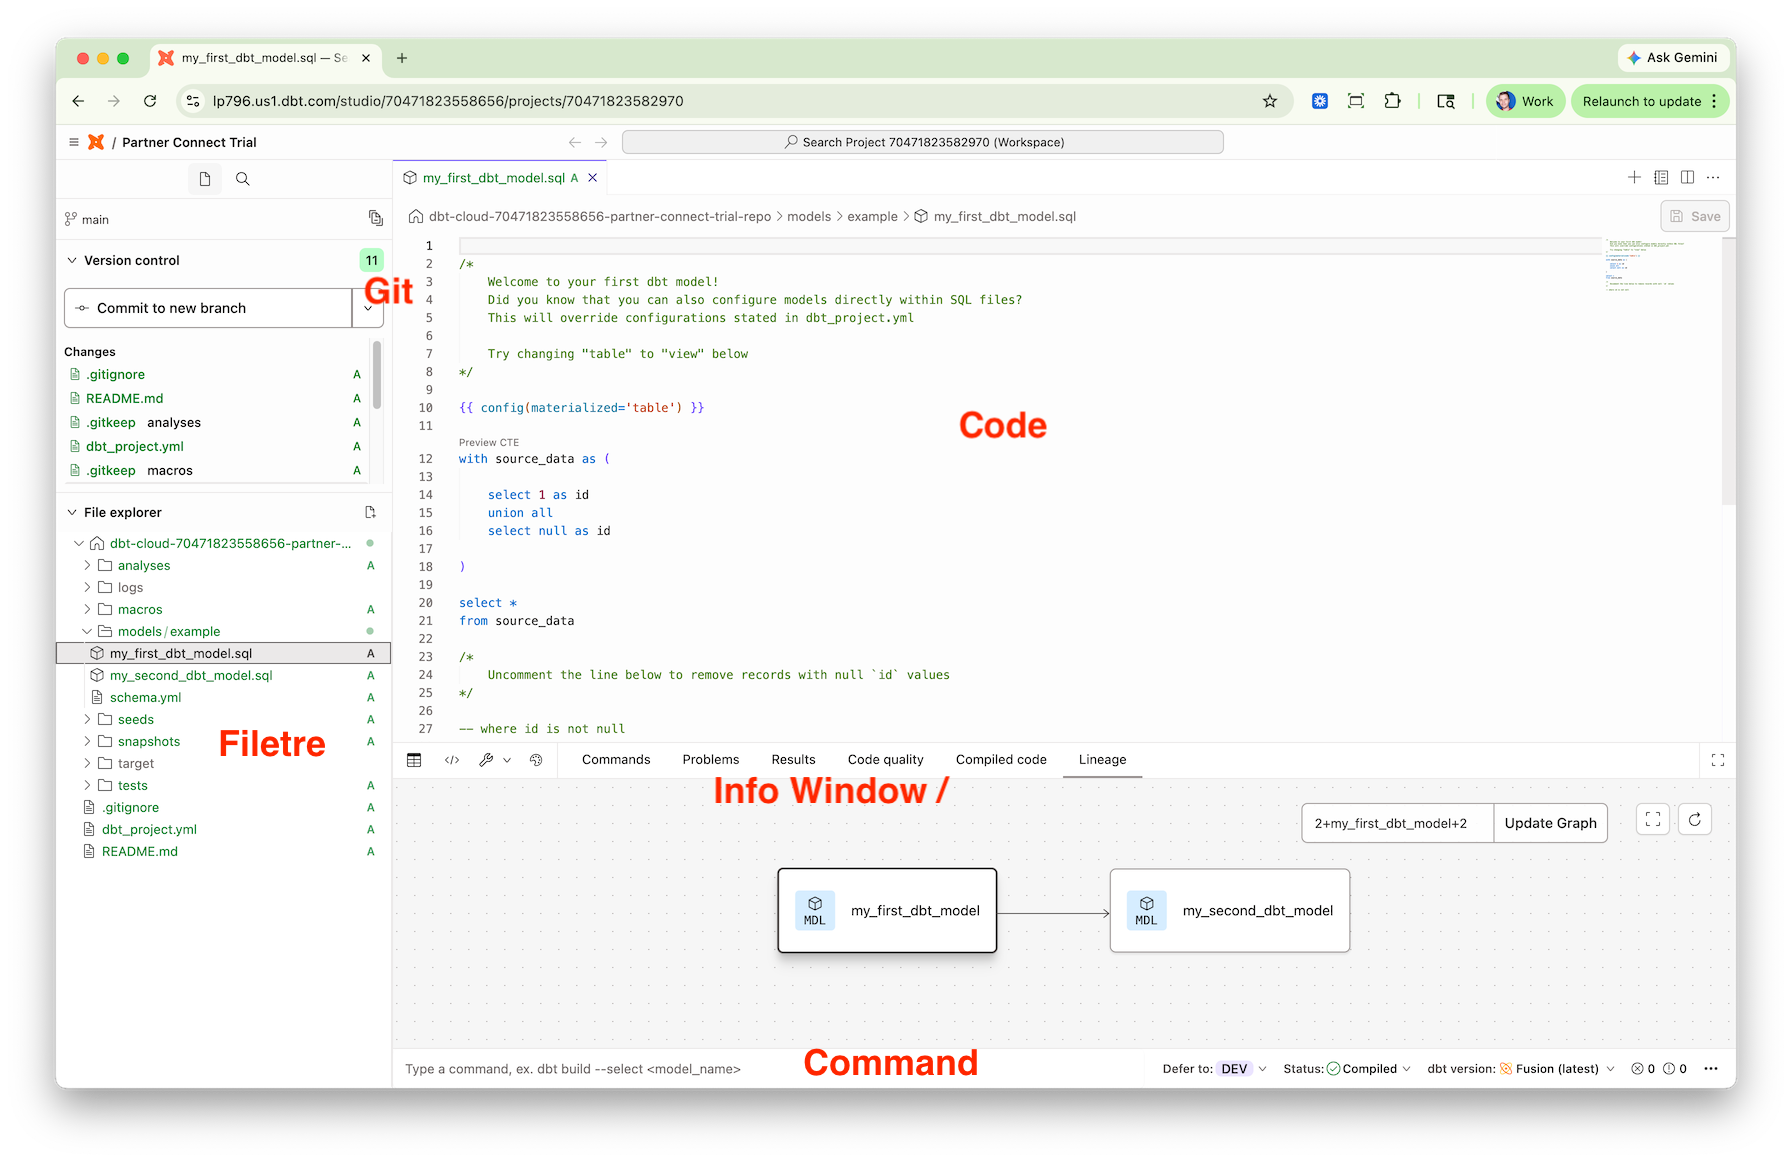The width and height of the screenshot is (1792, 1162).
Task: Collapse the Version control section
Action: click(x=72, y=260)
